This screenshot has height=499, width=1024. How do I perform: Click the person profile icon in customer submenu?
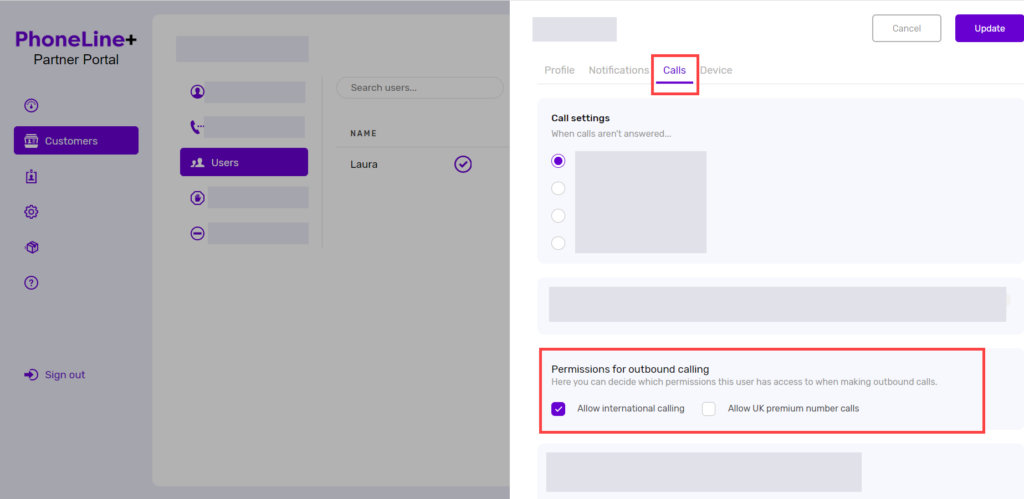197,92
